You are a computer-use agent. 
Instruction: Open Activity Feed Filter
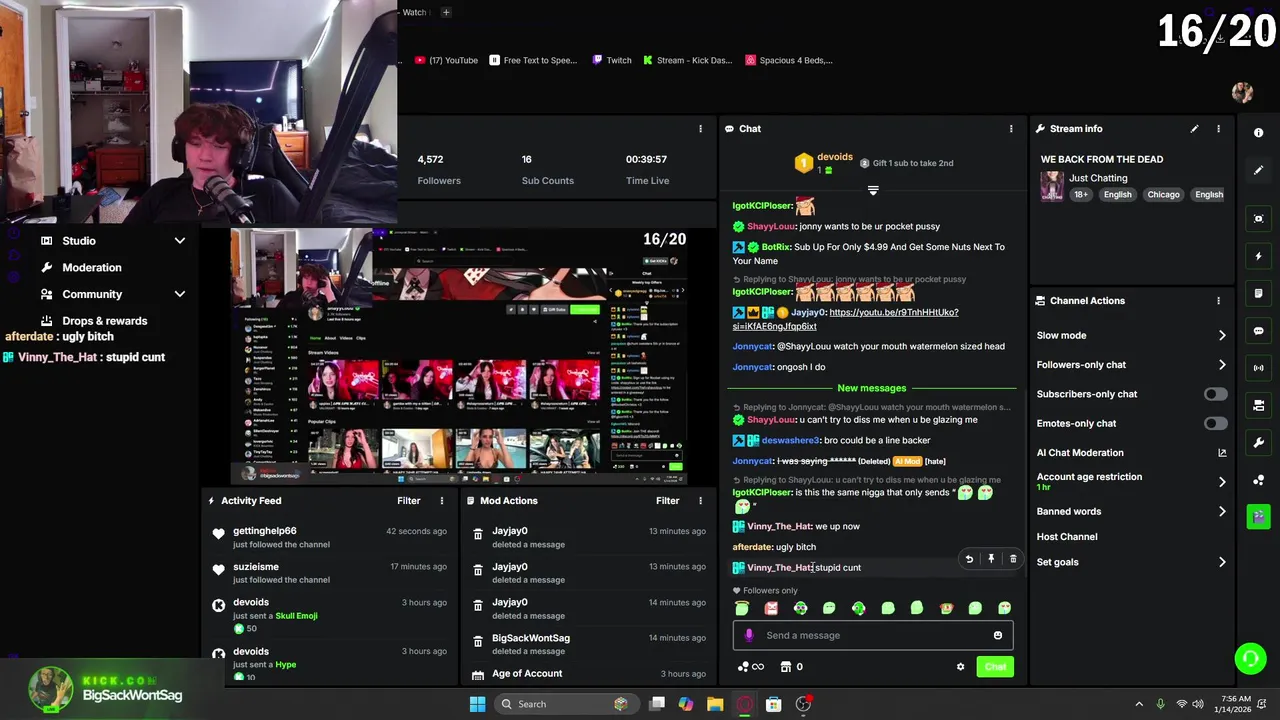coord(408,501)
